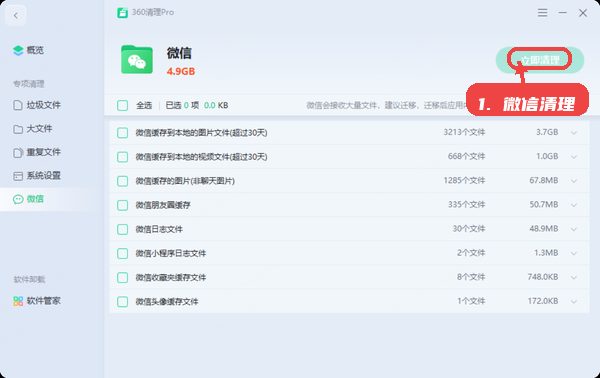Check the 全选 select-all checkbox
Image resolution: width=600 pixels, height=378 pixels.
click(122, 105)
